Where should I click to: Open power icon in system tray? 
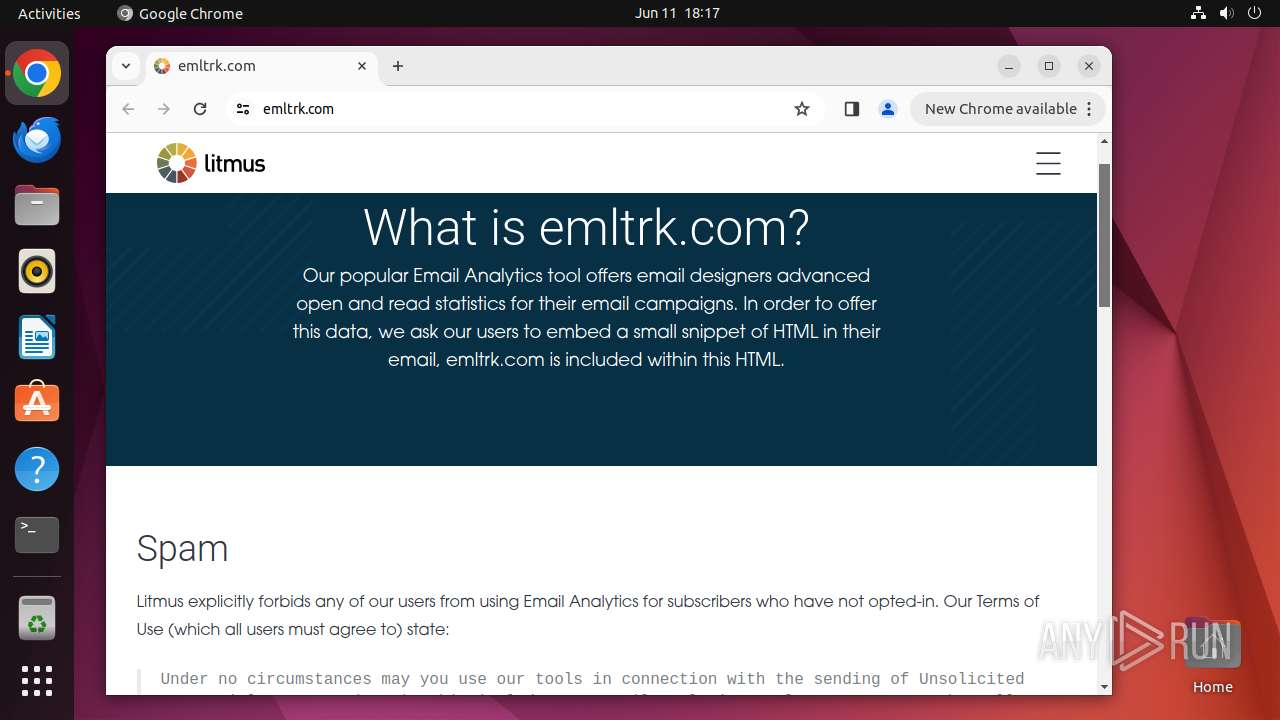(x=1255, y=13)
